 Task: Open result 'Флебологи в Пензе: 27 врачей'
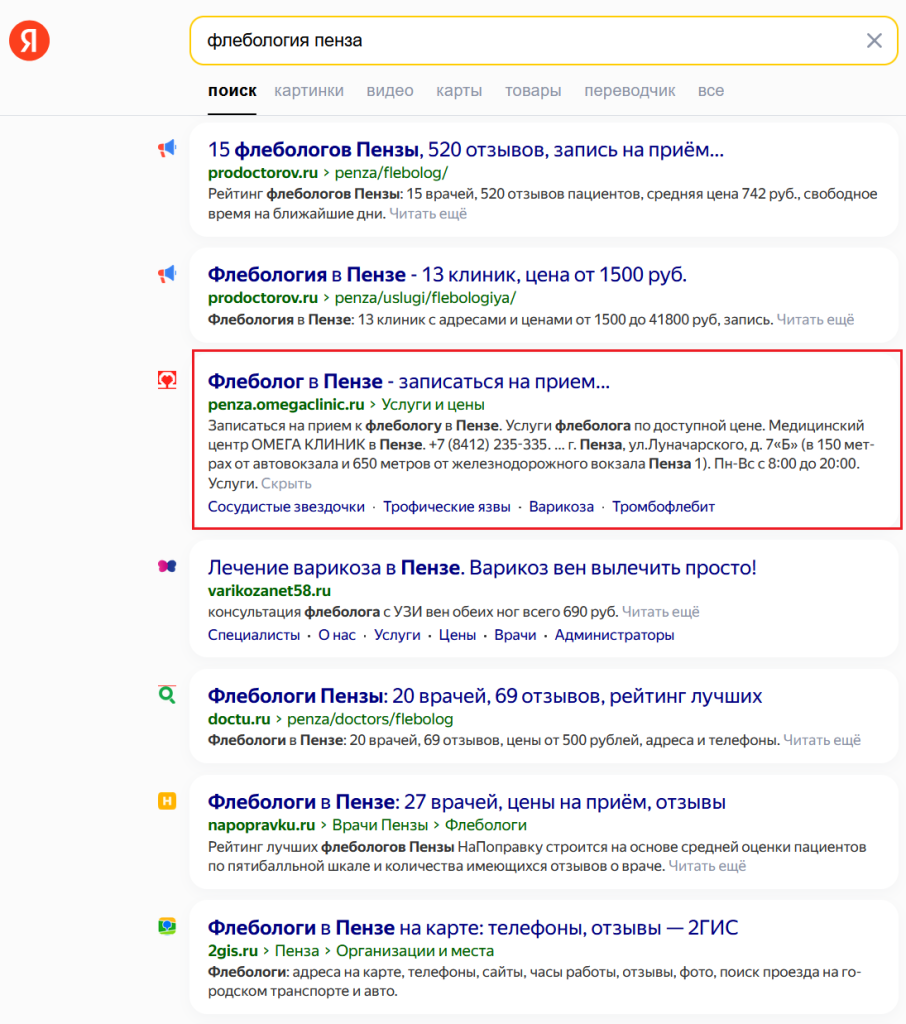click(x=466, y=802)
